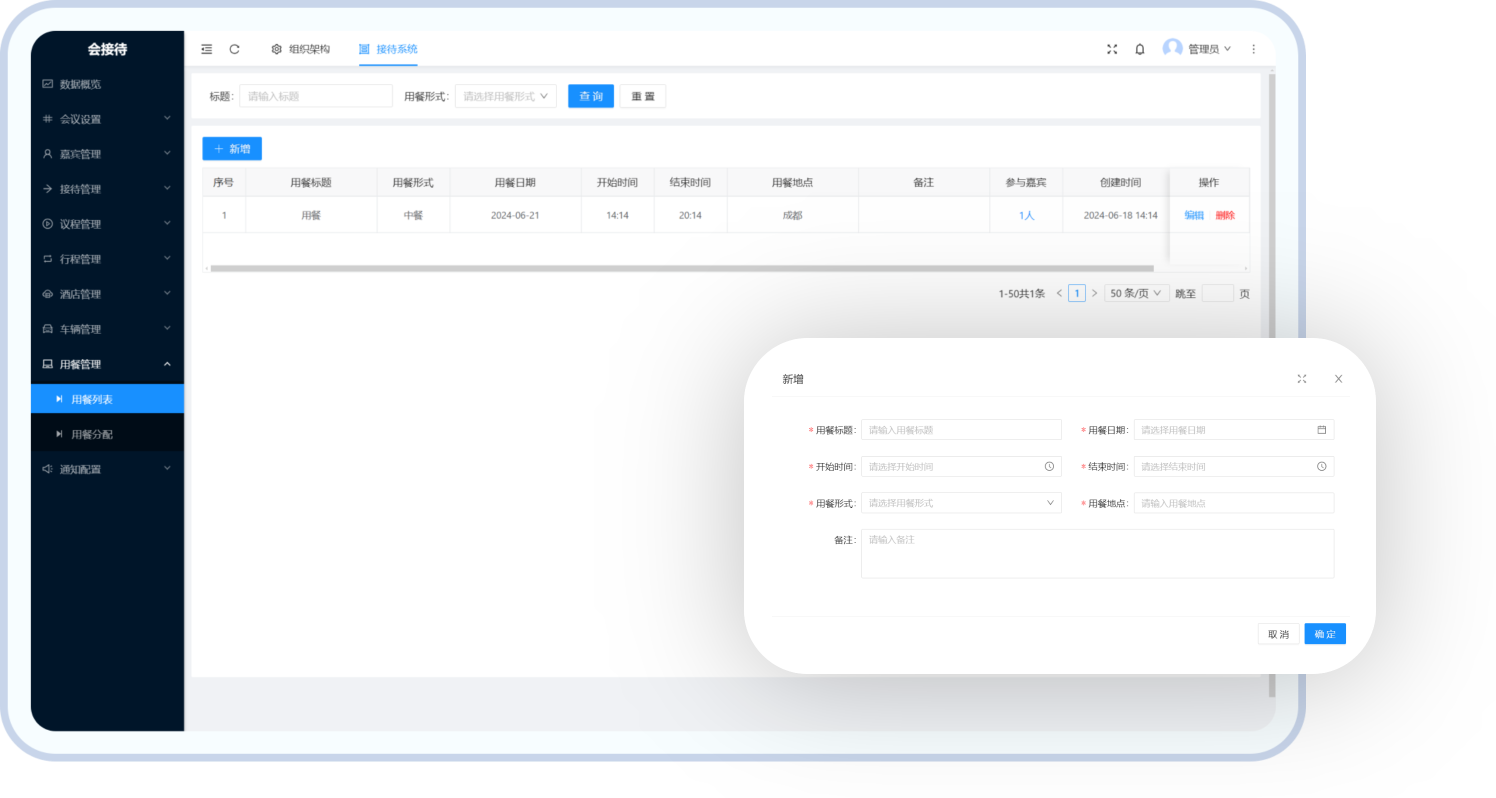Switch to the 组织架构 tab

click(300, 49)
